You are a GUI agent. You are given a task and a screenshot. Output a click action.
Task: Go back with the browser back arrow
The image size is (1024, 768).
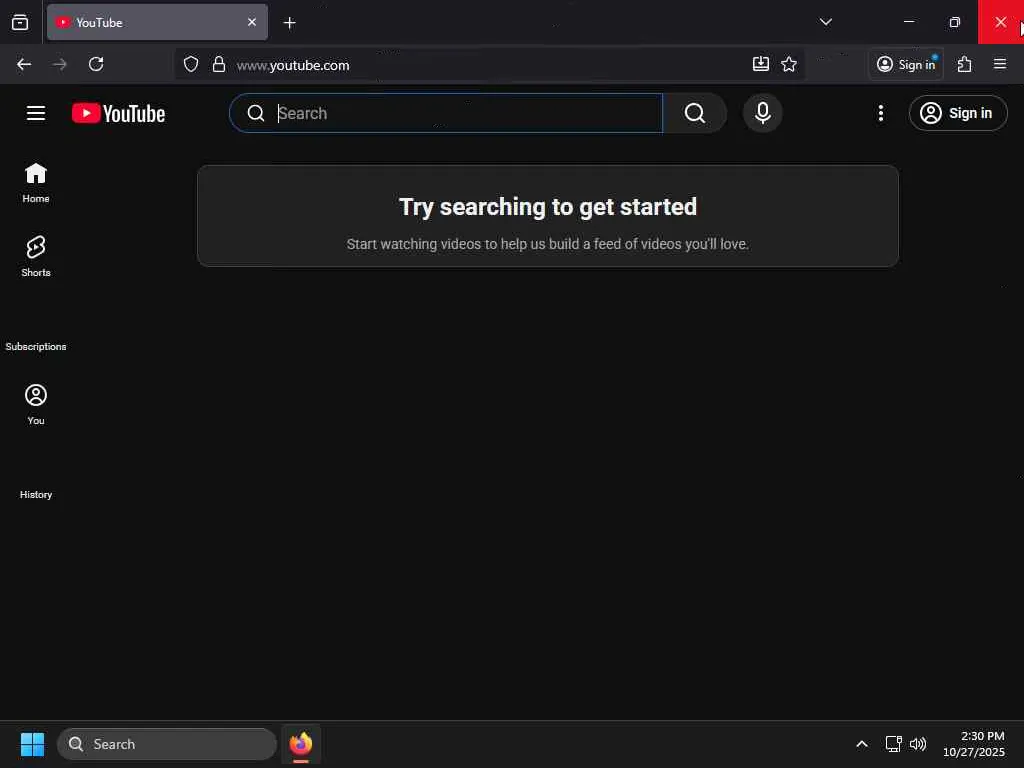(x=24, y=64)
